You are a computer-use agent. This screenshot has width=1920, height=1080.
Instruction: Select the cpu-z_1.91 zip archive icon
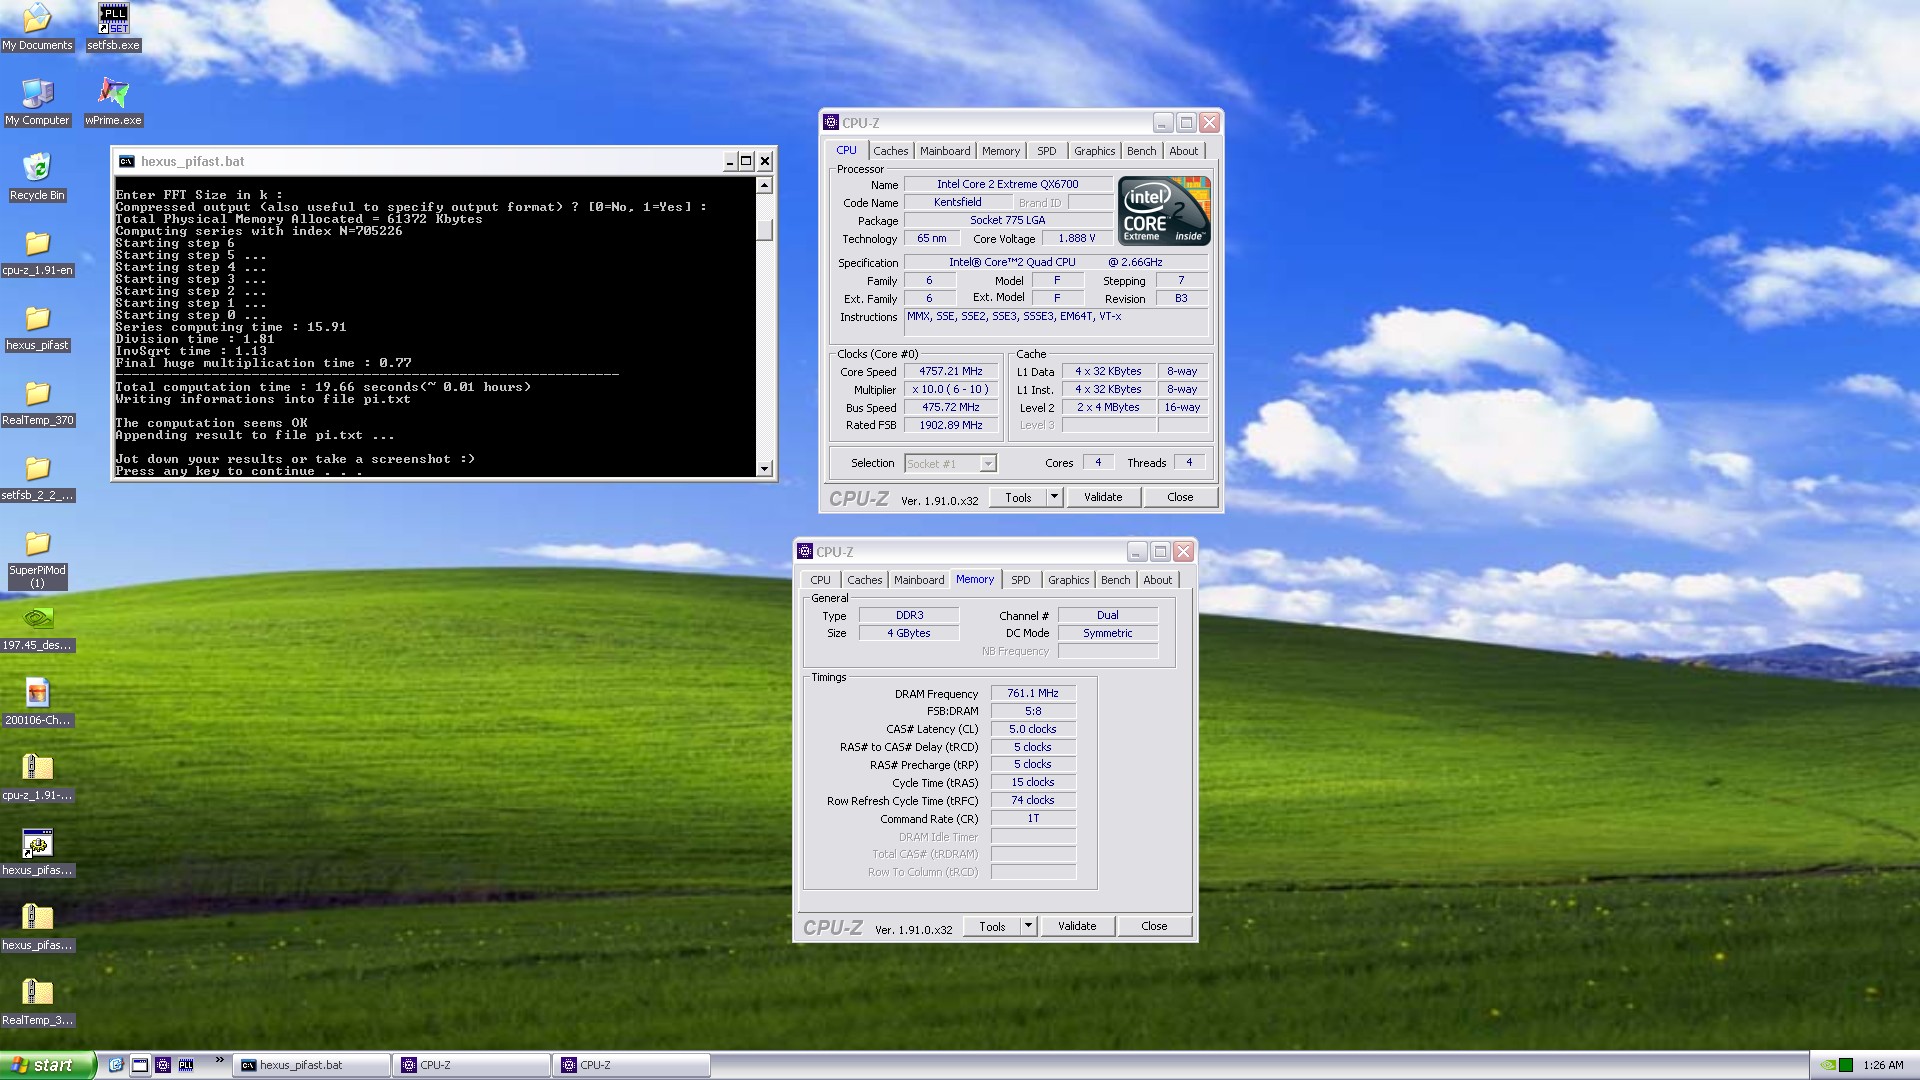(x=37, y=777)
